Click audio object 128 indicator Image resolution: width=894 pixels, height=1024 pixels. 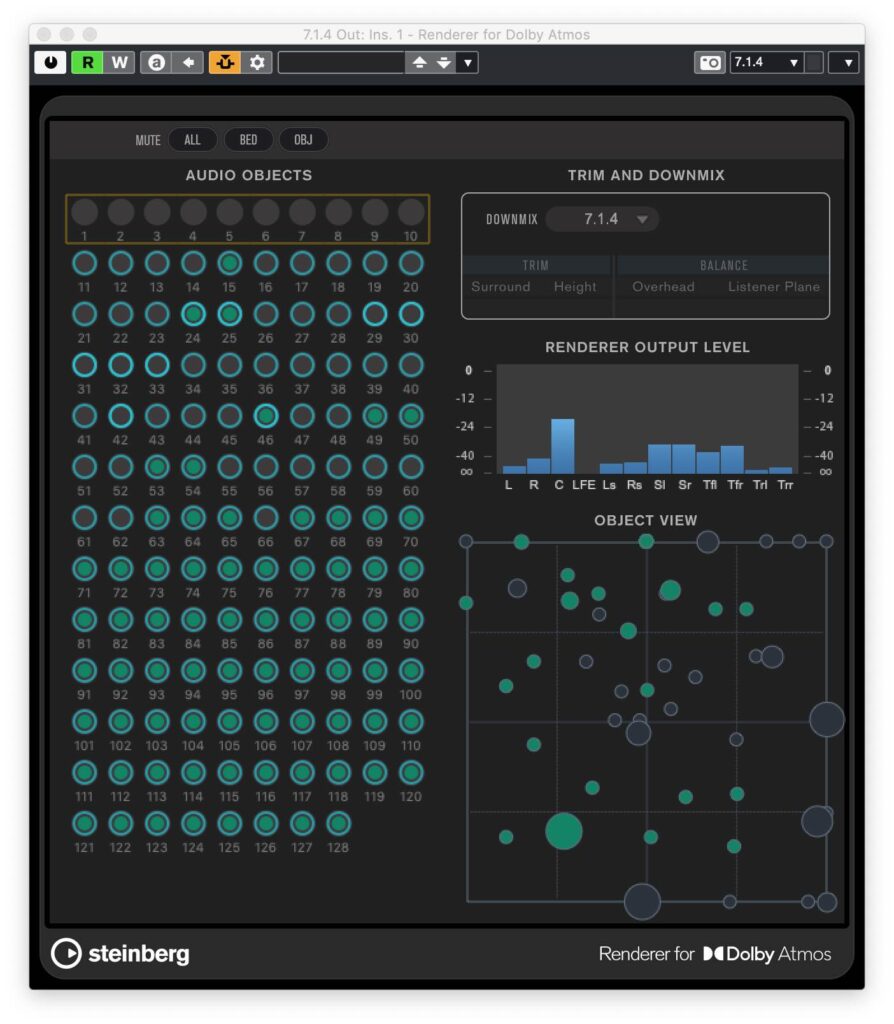pyautogui.click(x=338, y=824)
